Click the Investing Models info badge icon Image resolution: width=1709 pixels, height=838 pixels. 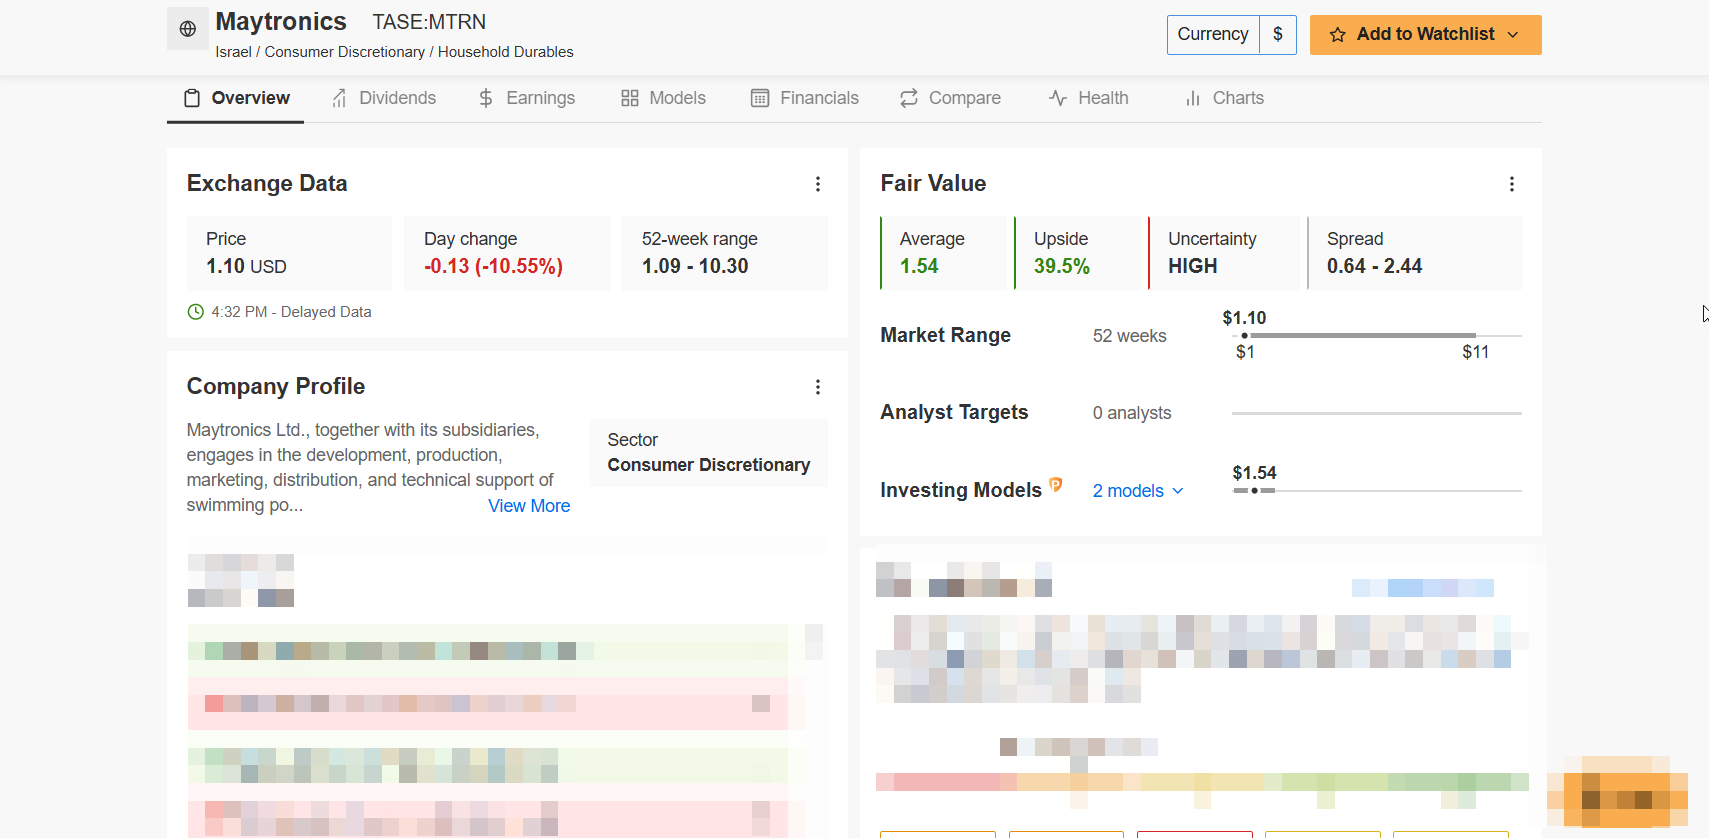(1055, 485)
